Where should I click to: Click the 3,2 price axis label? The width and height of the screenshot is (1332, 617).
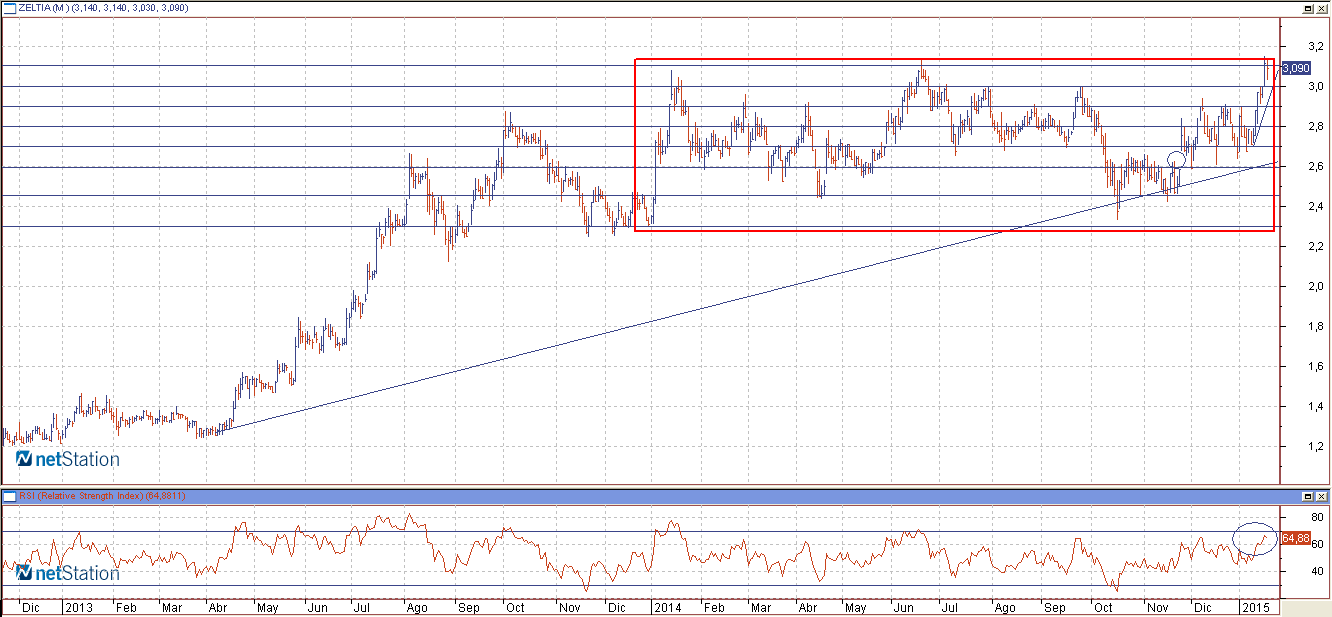(1317, 46)
